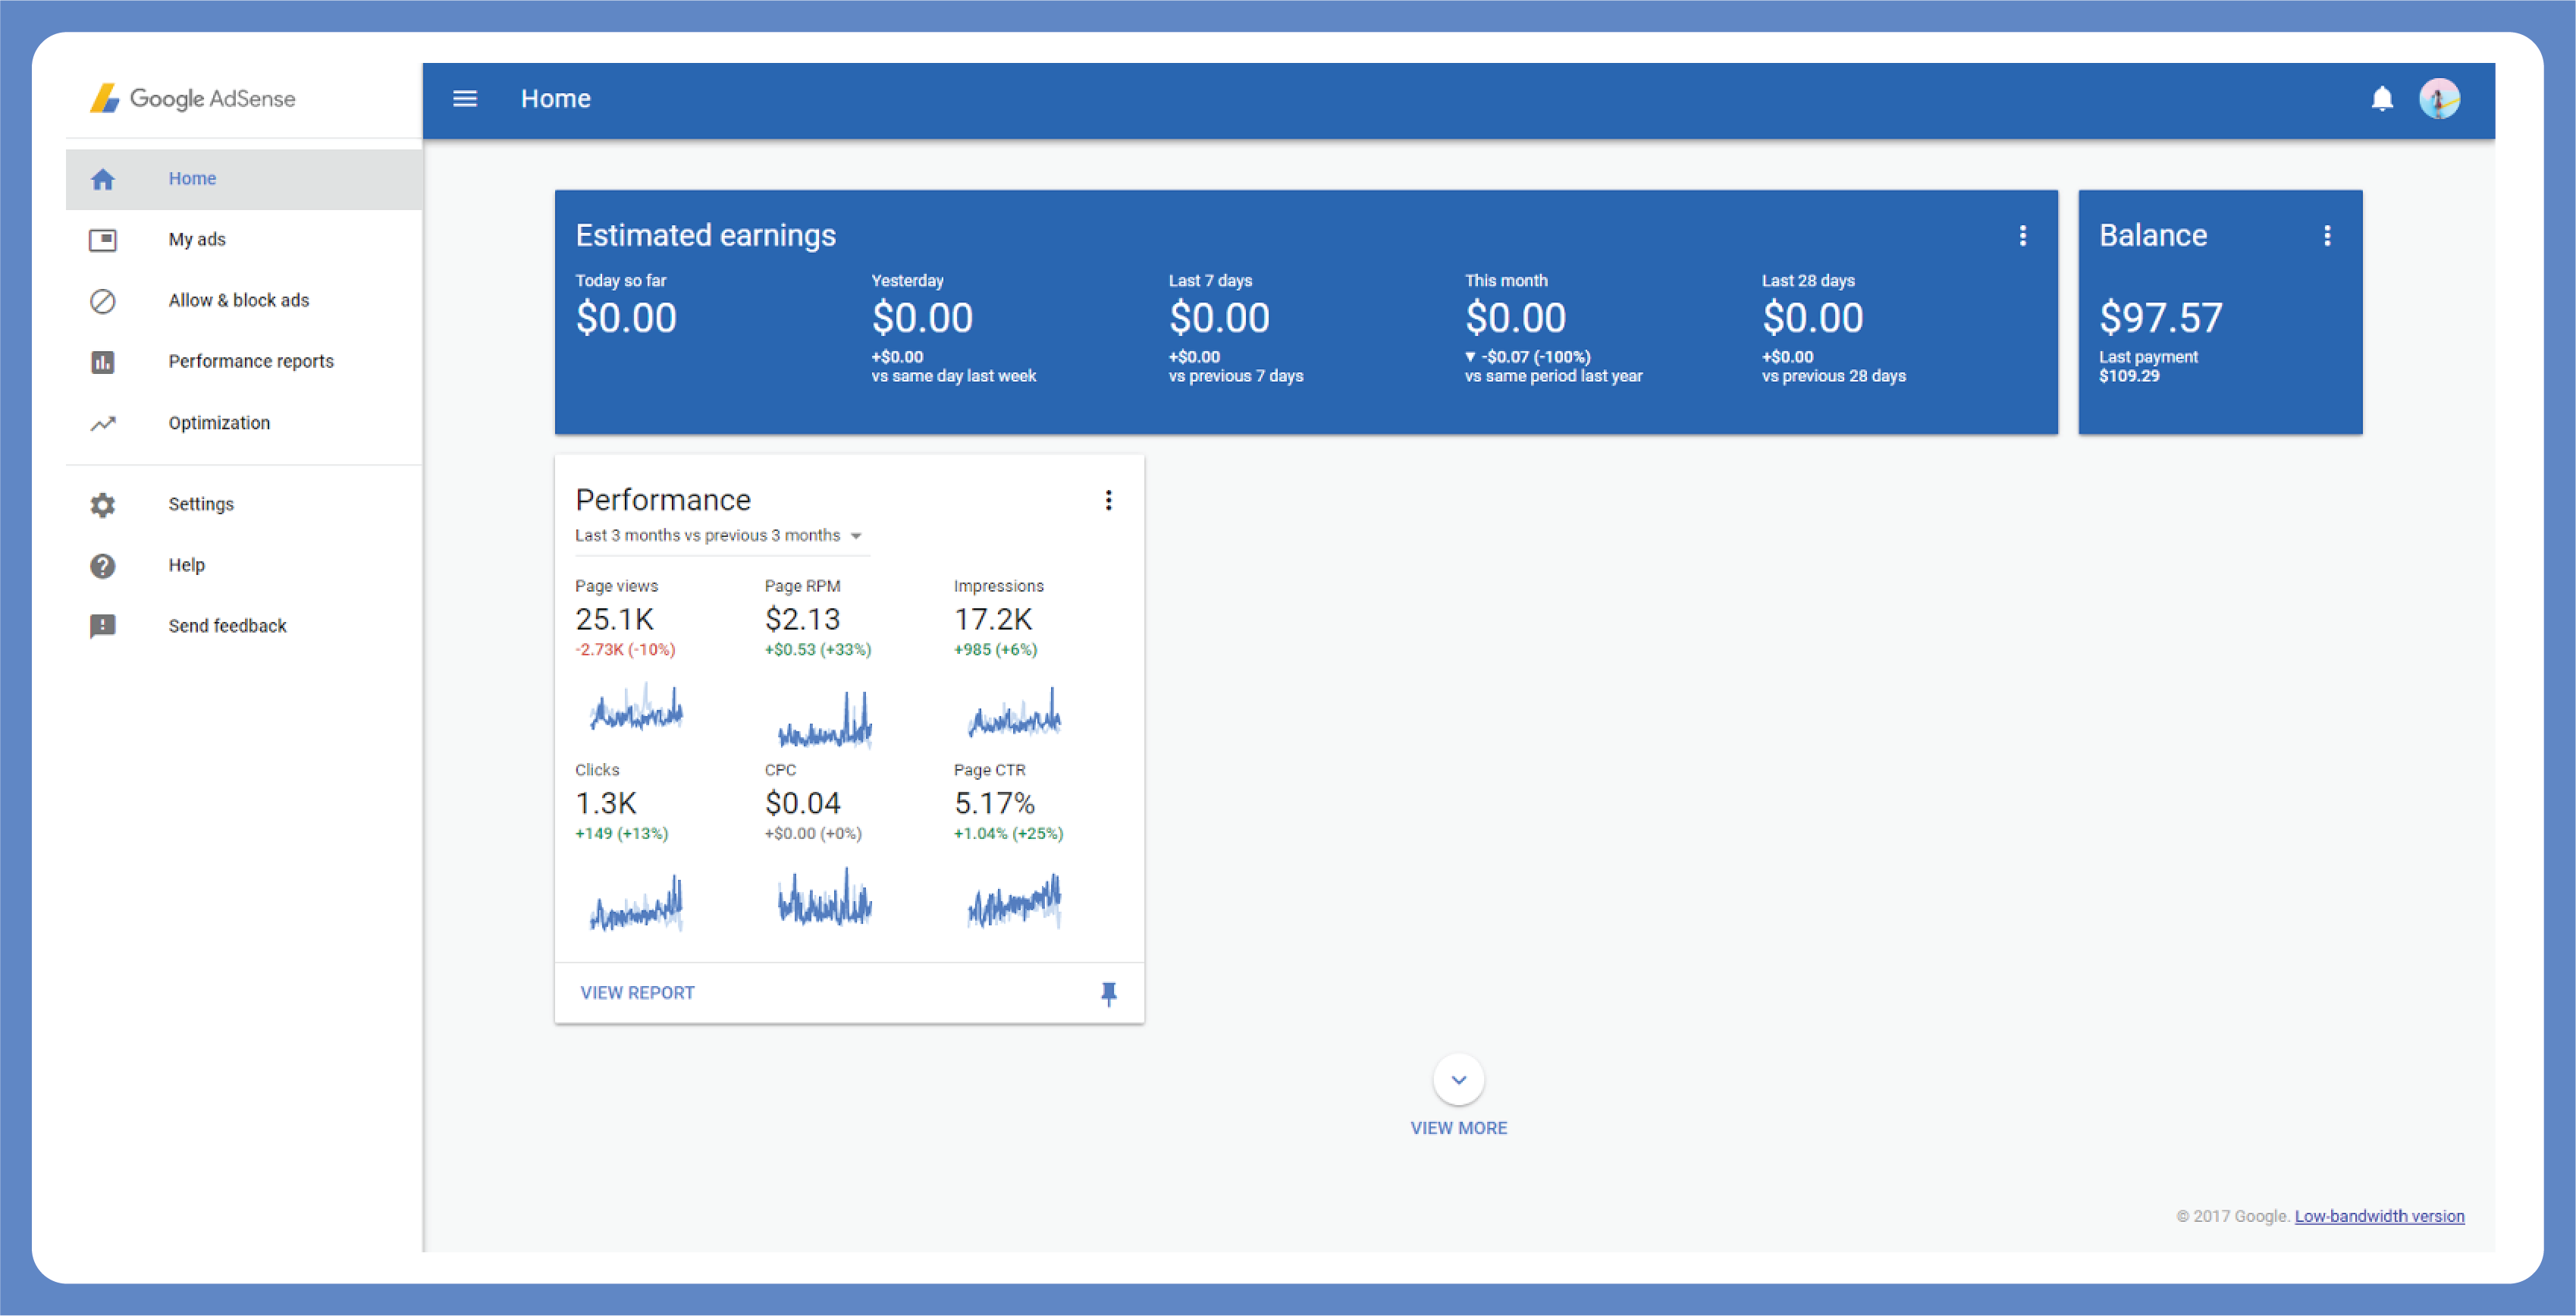This screenshot has width=2576, height=1316.
Task: Click VIEW REPORT link
Action: 637,993
